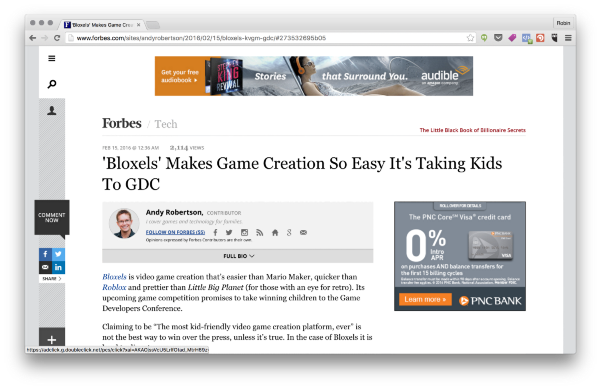
Task: Share article via sidebar Facebook icon
Action: click(x=45, y=254)
